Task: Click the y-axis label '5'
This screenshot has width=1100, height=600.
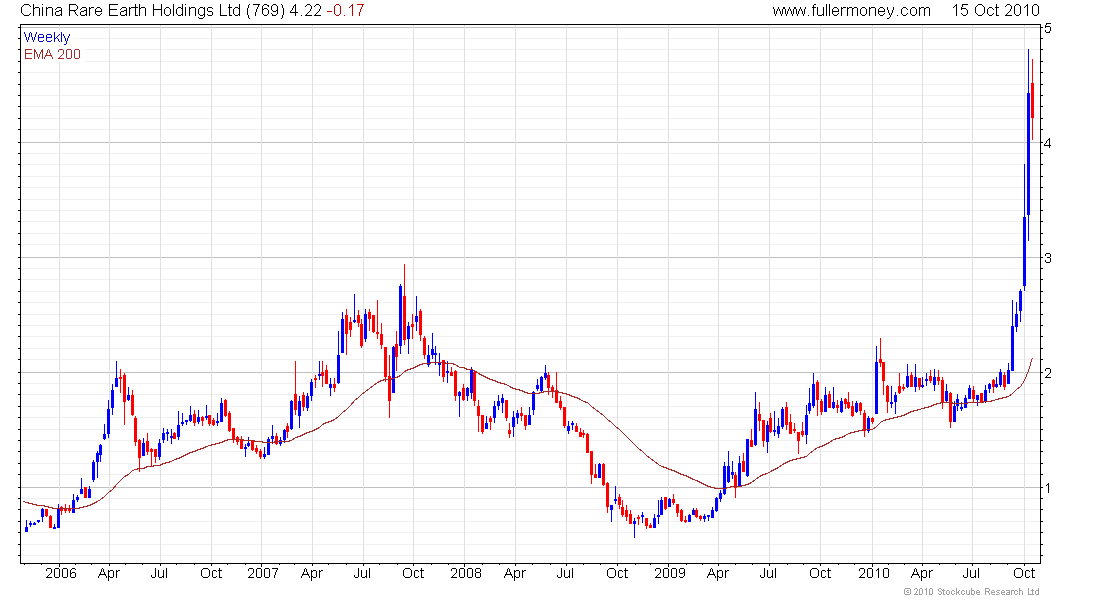Action: 1048,28
